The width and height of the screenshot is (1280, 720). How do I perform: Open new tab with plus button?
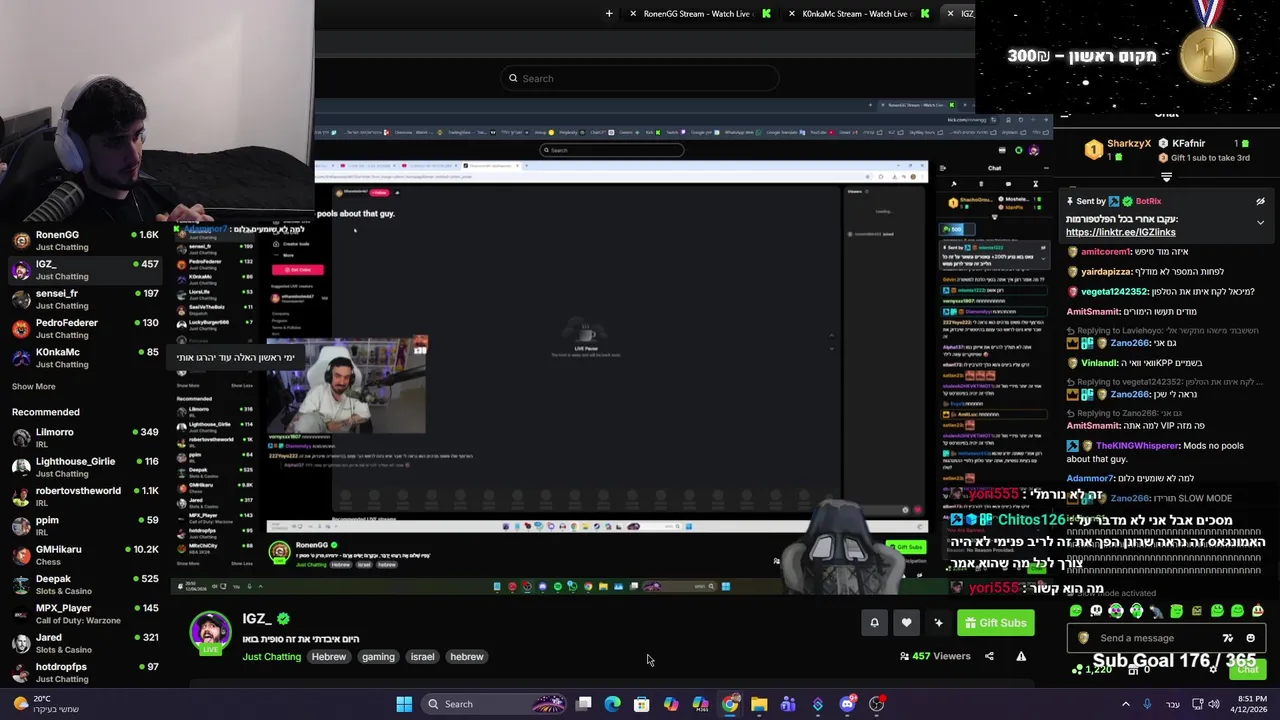coord(609,13)
